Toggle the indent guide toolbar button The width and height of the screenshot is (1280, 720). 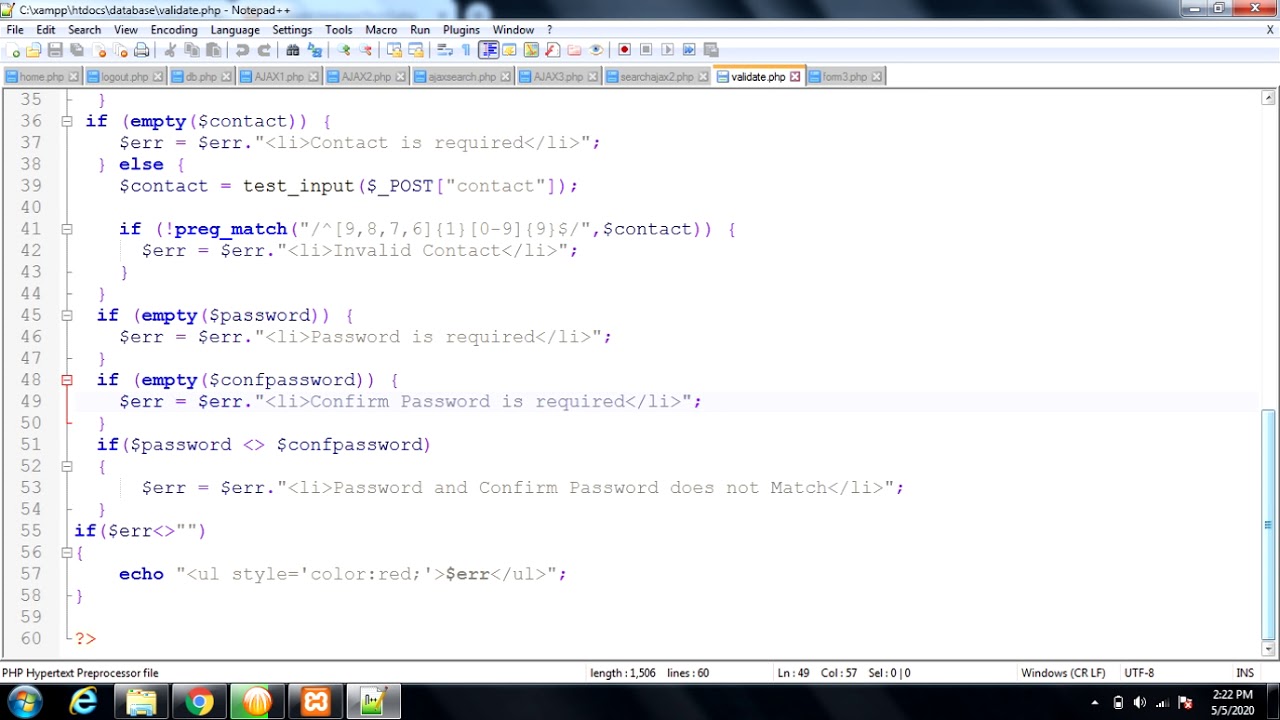pyautogui.click(x=488, y=50)
